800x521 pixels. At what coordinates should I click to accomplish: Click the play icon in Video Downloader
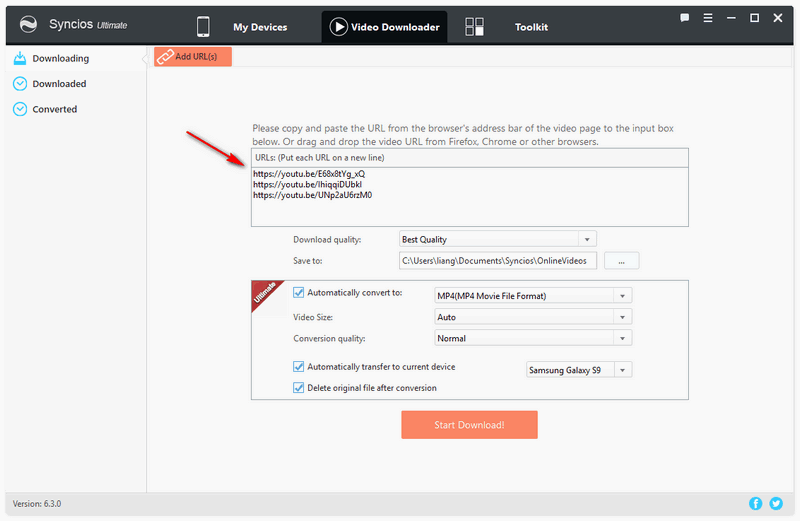[x=338, y=27]
